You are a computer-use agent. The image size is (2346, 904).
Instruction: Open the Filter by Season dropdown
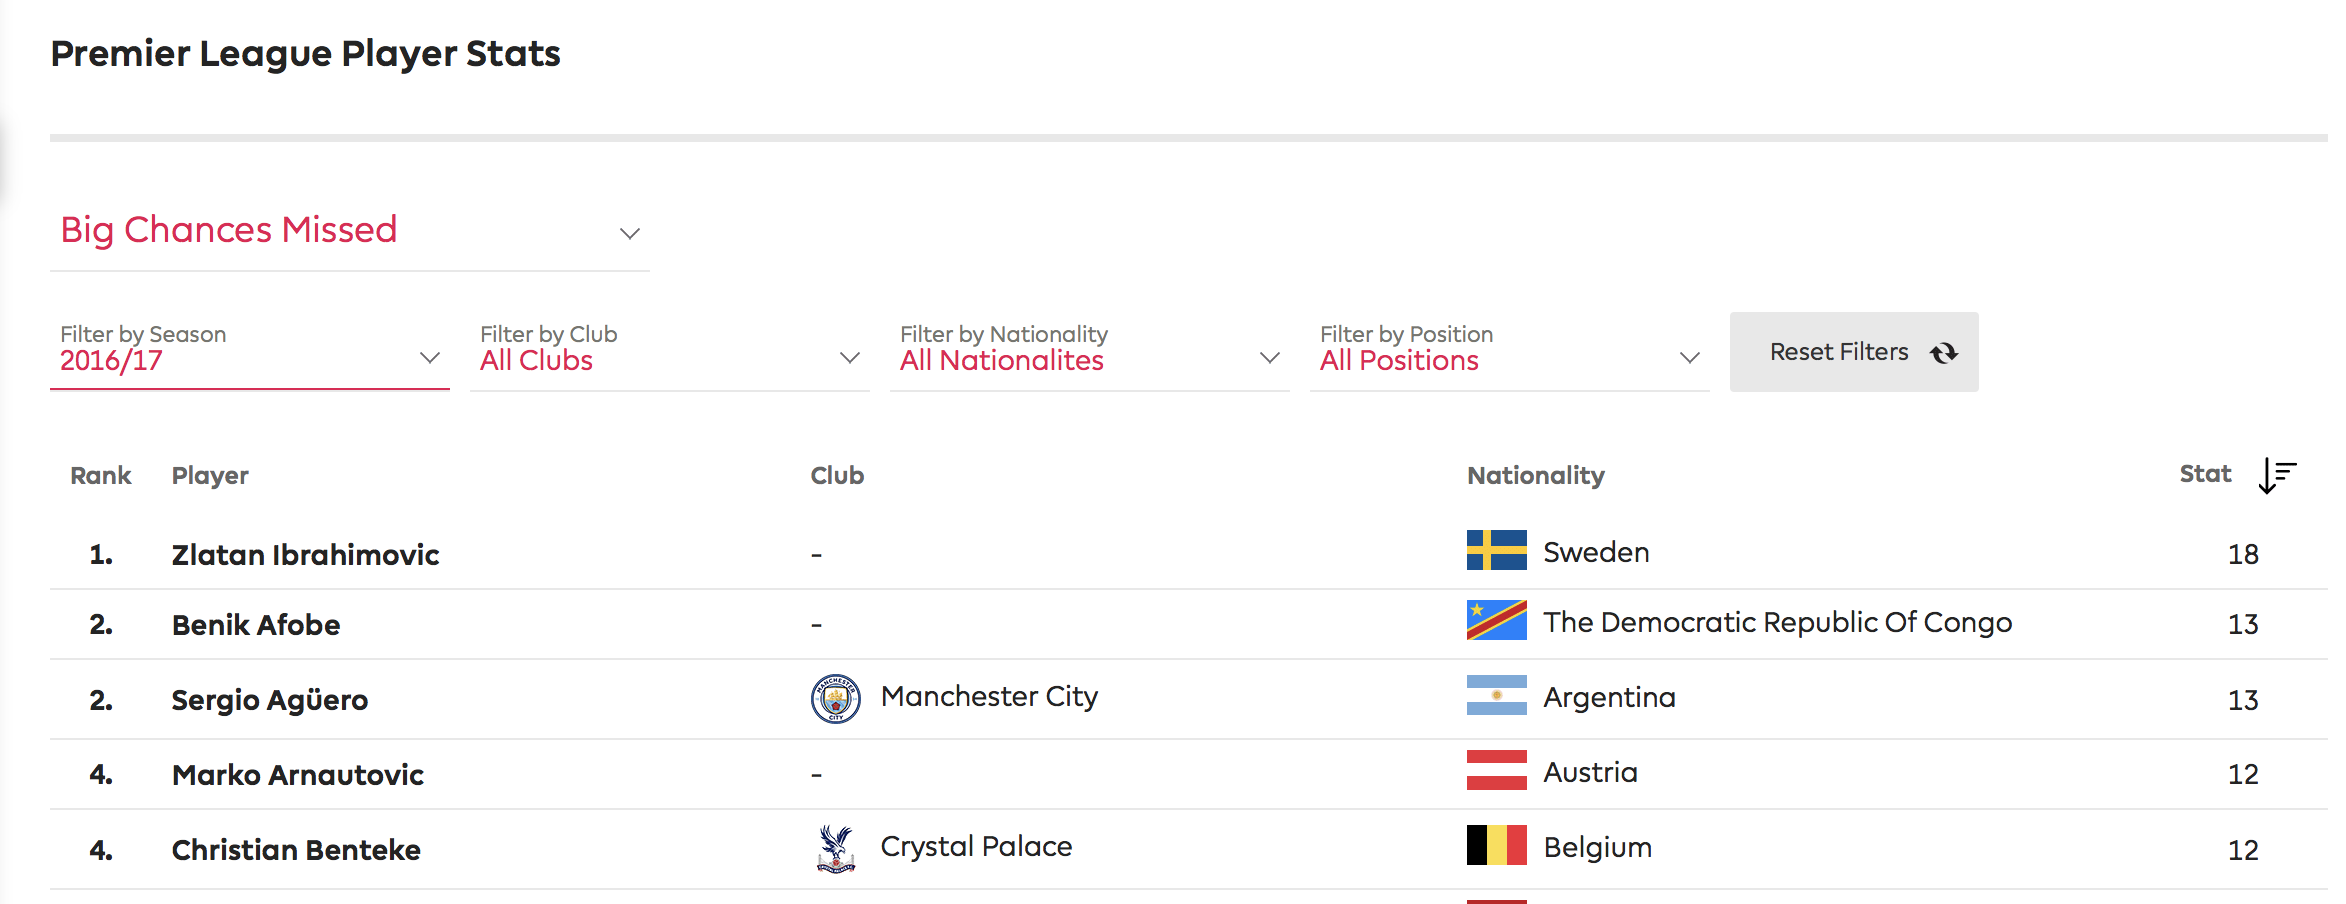coord(250,350)
